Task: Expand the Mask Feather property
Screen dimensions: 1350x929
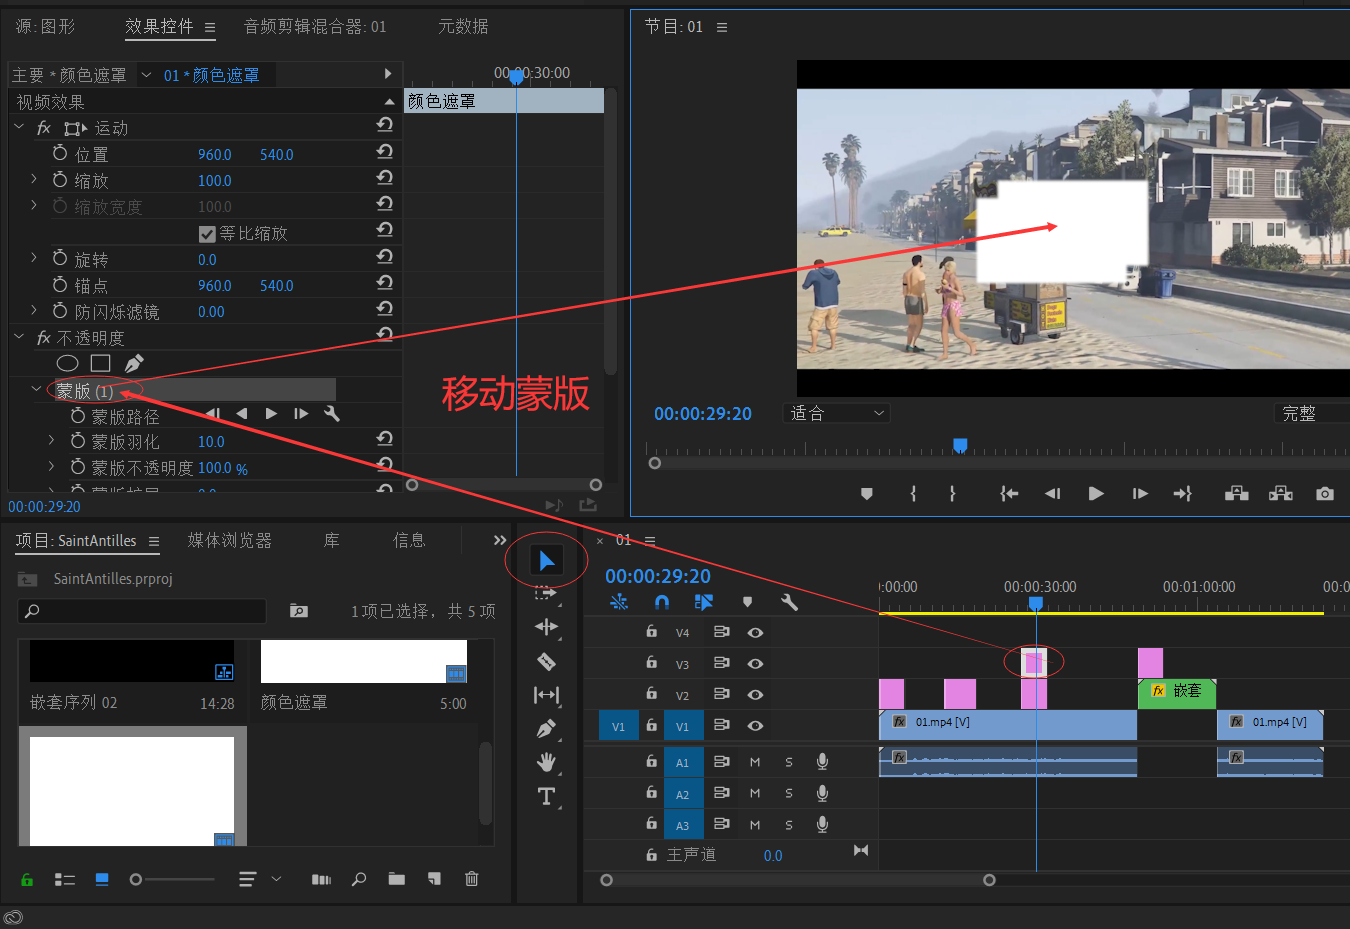Action: click(52, 440)
